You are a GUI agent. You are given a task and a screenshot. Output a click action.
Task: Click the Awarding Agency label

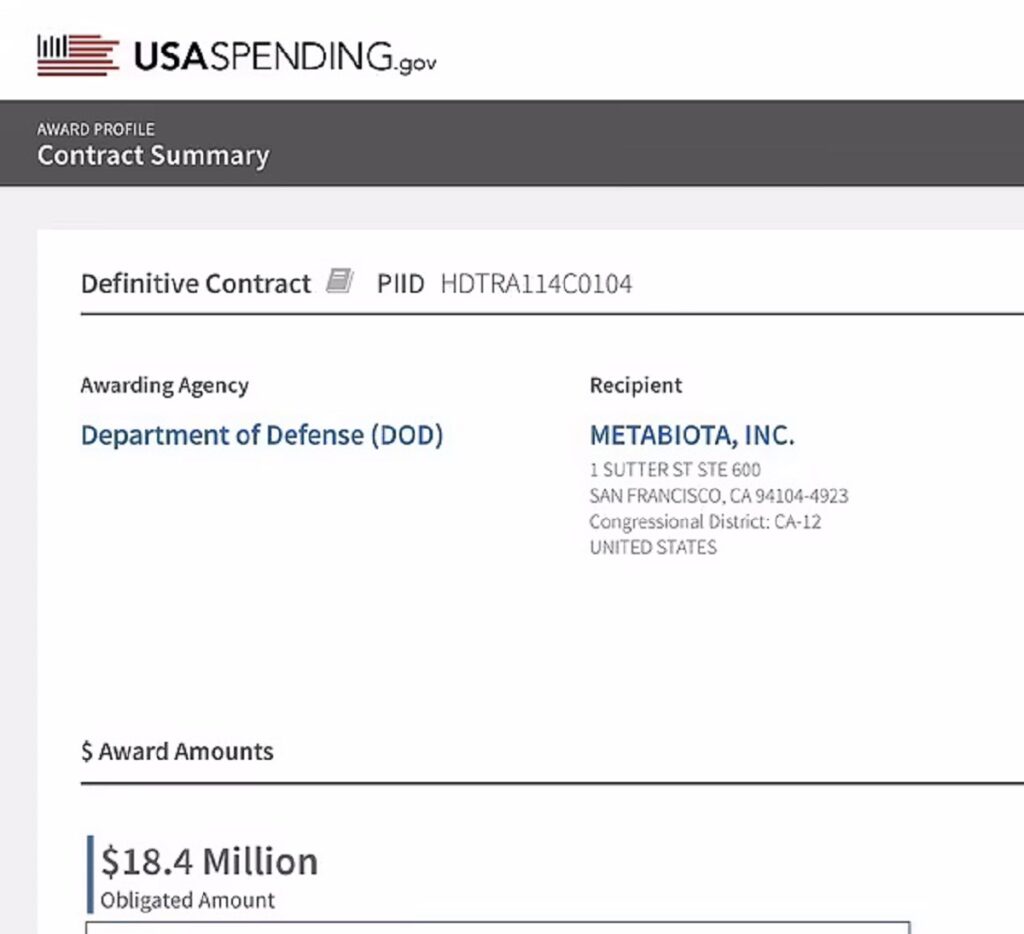pyautogui.click(x=165, y=385)
